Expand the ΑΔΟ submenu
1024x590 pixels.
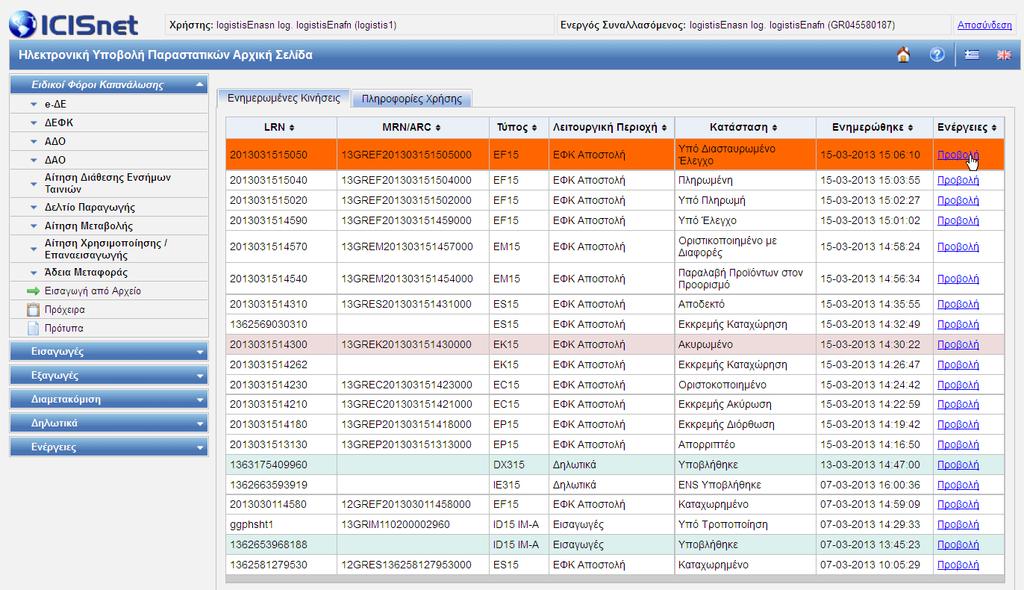click(x=34, y=141)
